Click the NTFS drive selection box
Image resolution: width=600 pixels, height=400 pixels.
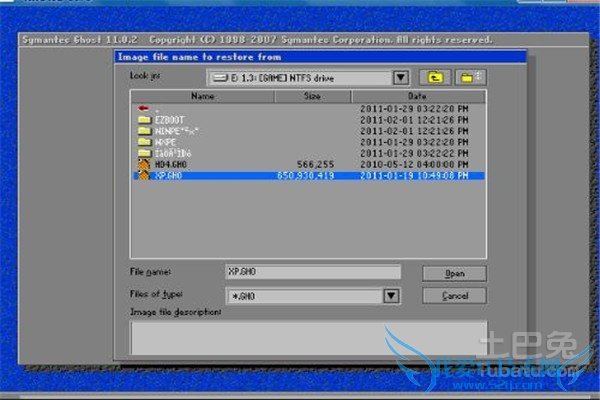298,77
